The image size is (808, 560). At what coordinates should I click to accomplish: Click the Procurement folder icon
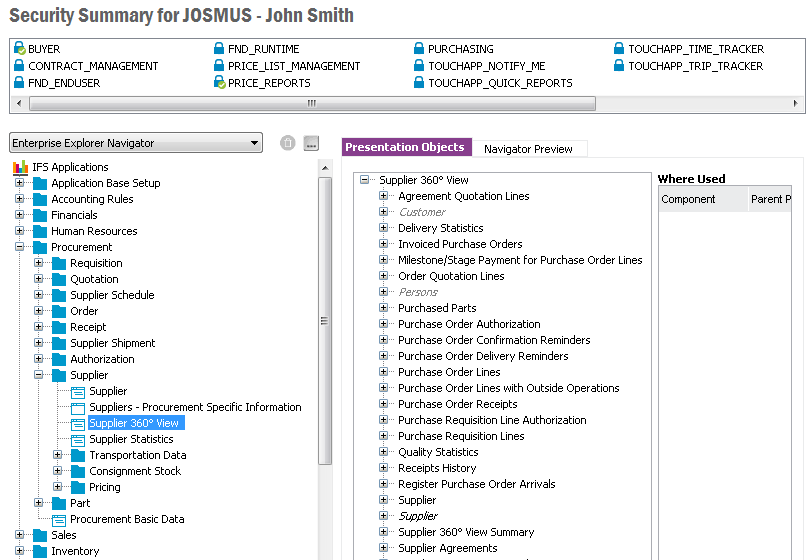click(40, 247)
